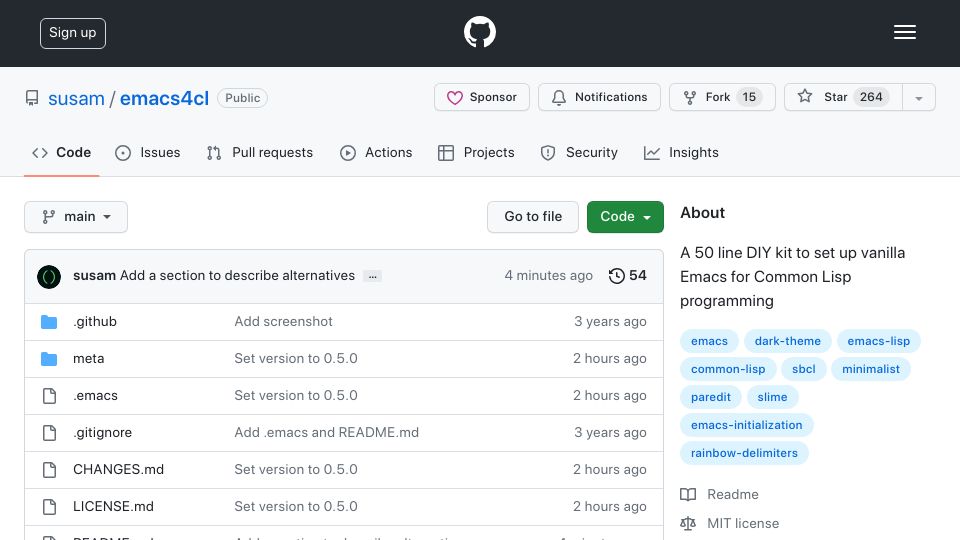Viewport: 960px width, 540px height.
Task: Open the emacs4cl repository link
Action: 164,99
